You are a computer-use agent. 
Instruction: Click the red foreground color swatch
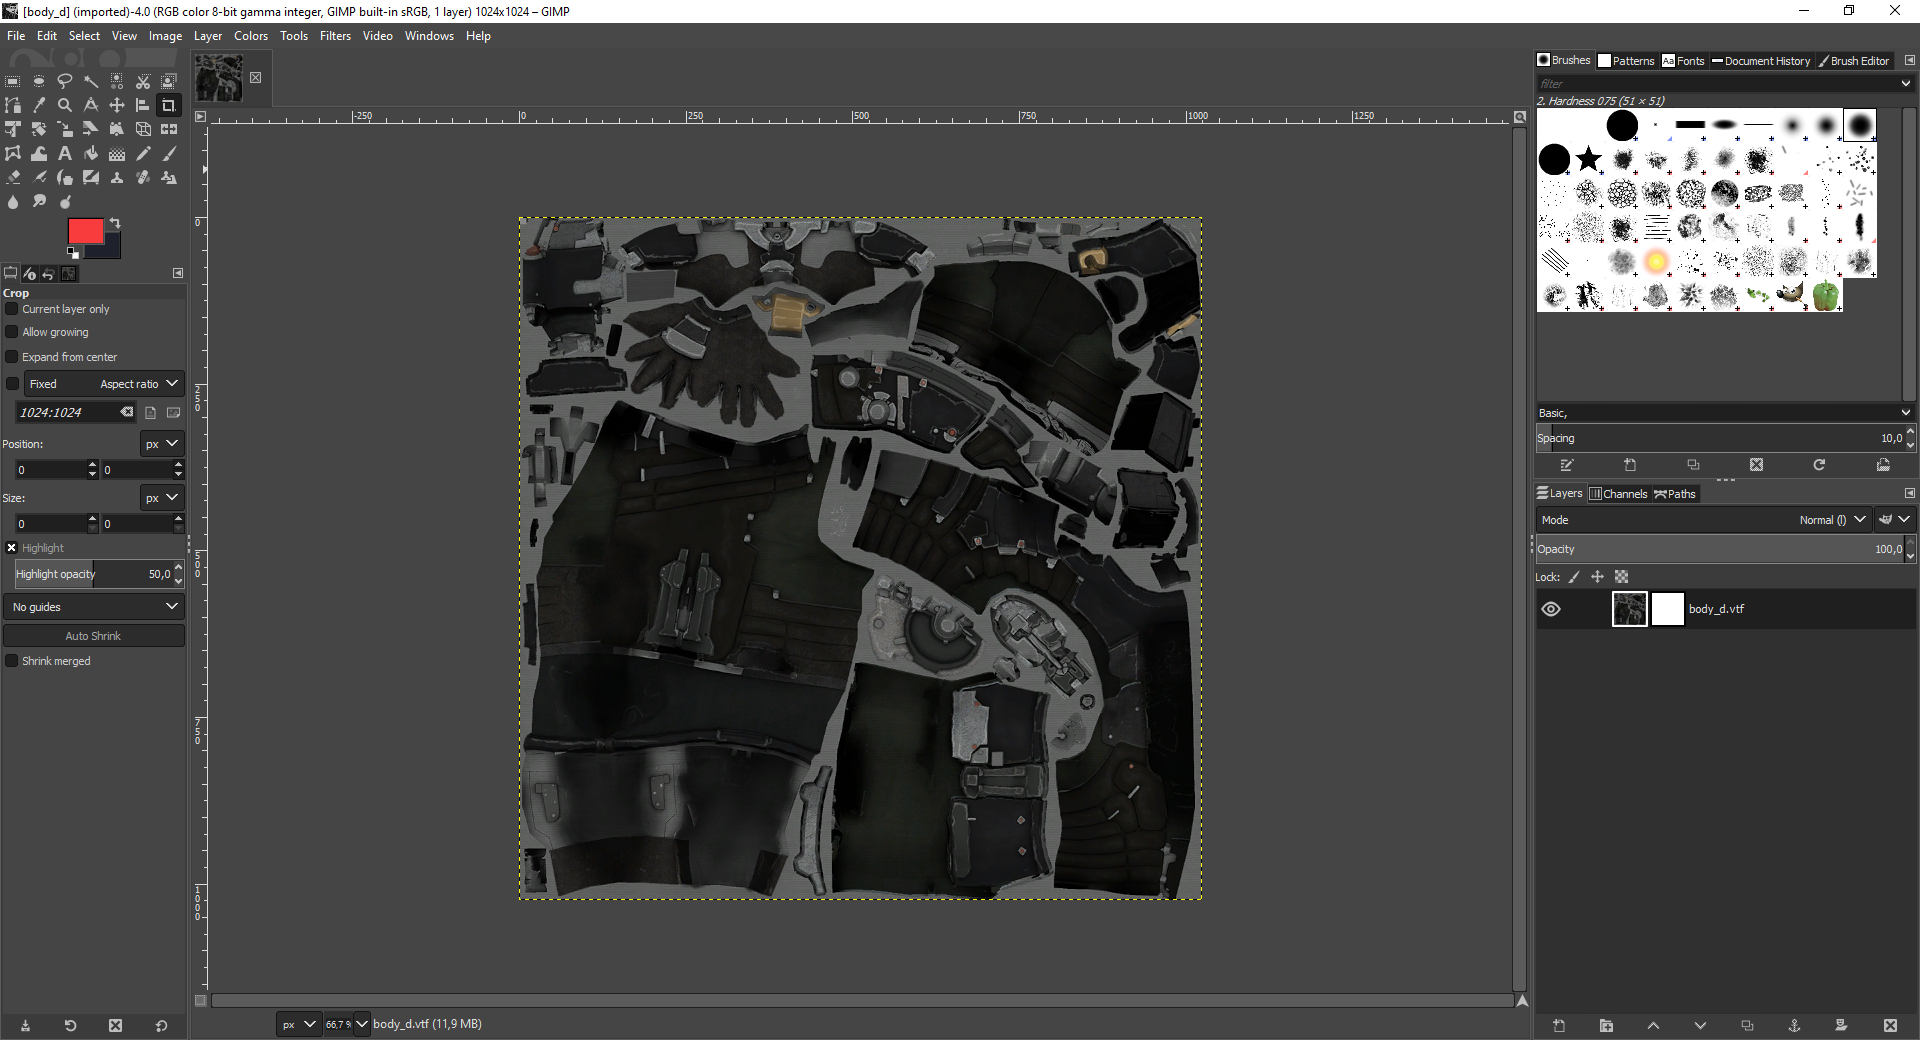pos(84,231)
